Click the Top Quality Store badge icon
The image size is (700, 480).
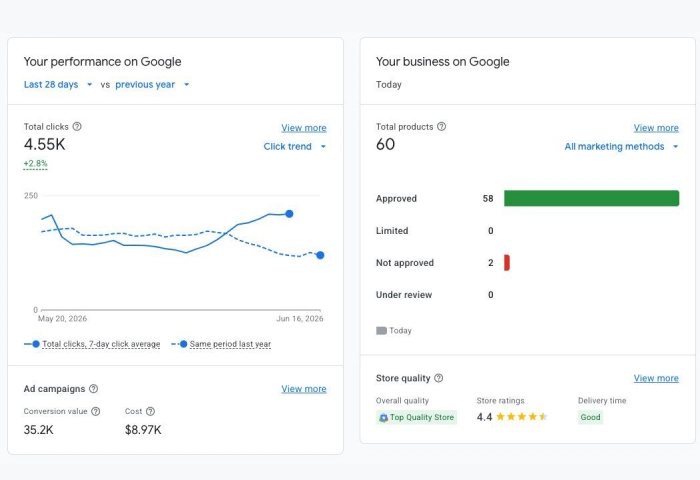pyautogui.click(x=383, y=417)
